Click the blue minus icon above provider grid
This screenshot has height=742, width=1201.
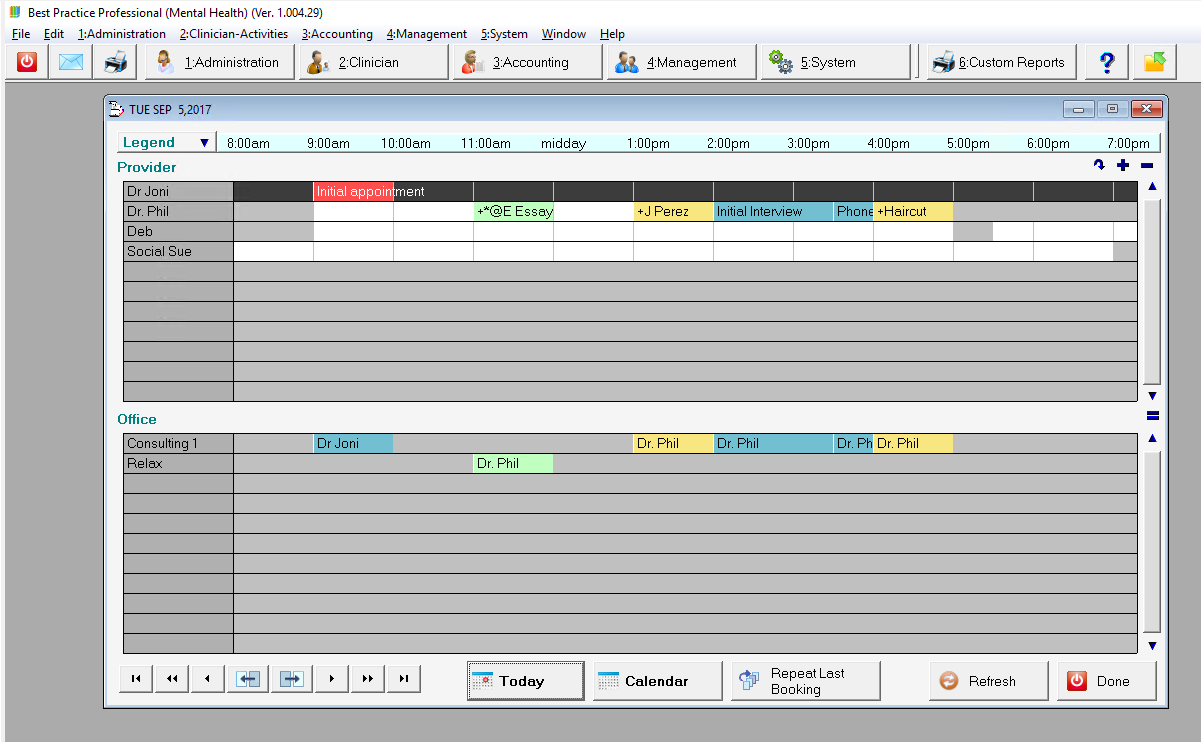(x=1147, y=166)
